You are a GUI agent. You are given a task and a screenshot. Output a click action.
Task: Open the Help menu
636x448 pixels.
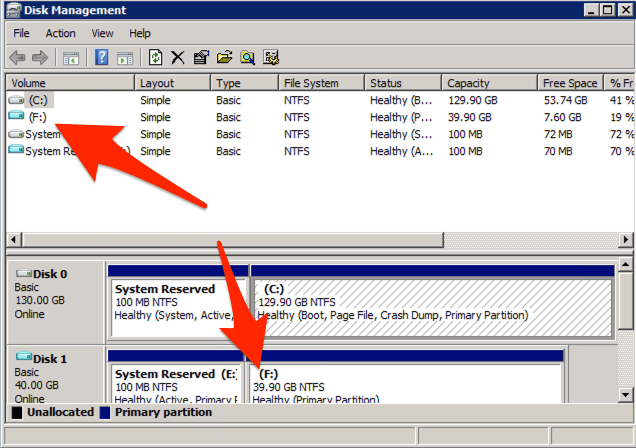point(140,33)
